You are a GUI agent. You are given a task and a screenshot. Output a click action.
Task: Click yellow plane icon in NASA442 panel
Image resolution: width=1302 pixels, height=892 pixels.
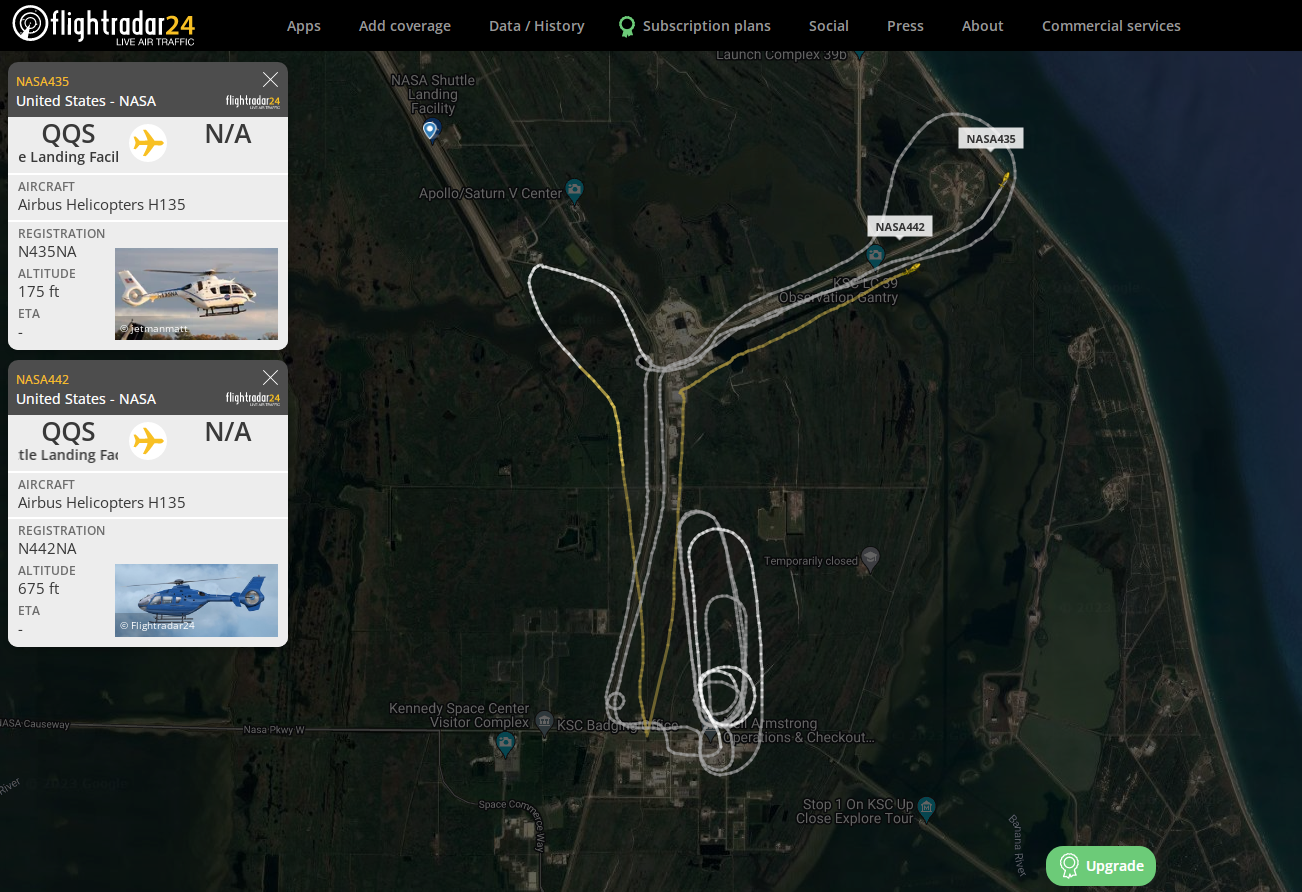(x=148, y=441)
